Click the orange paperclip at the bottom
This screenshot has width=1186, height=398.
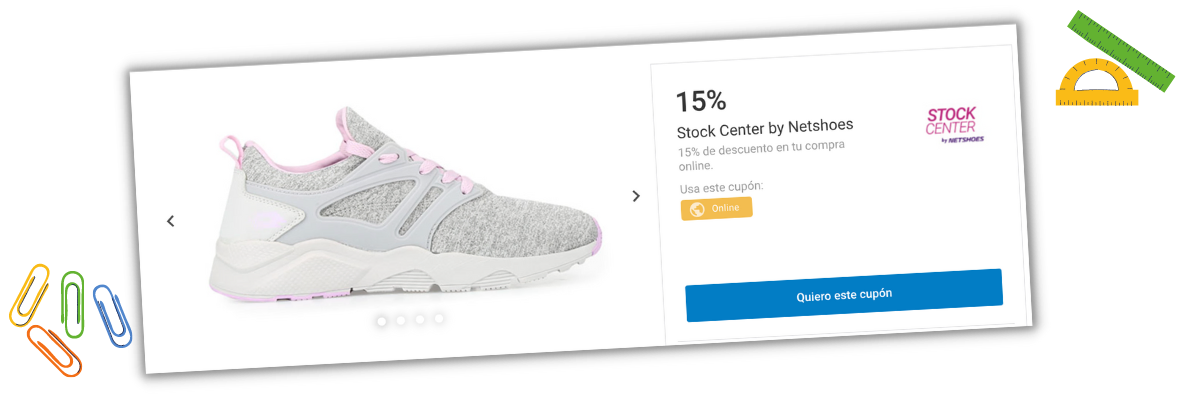(54, 350)
